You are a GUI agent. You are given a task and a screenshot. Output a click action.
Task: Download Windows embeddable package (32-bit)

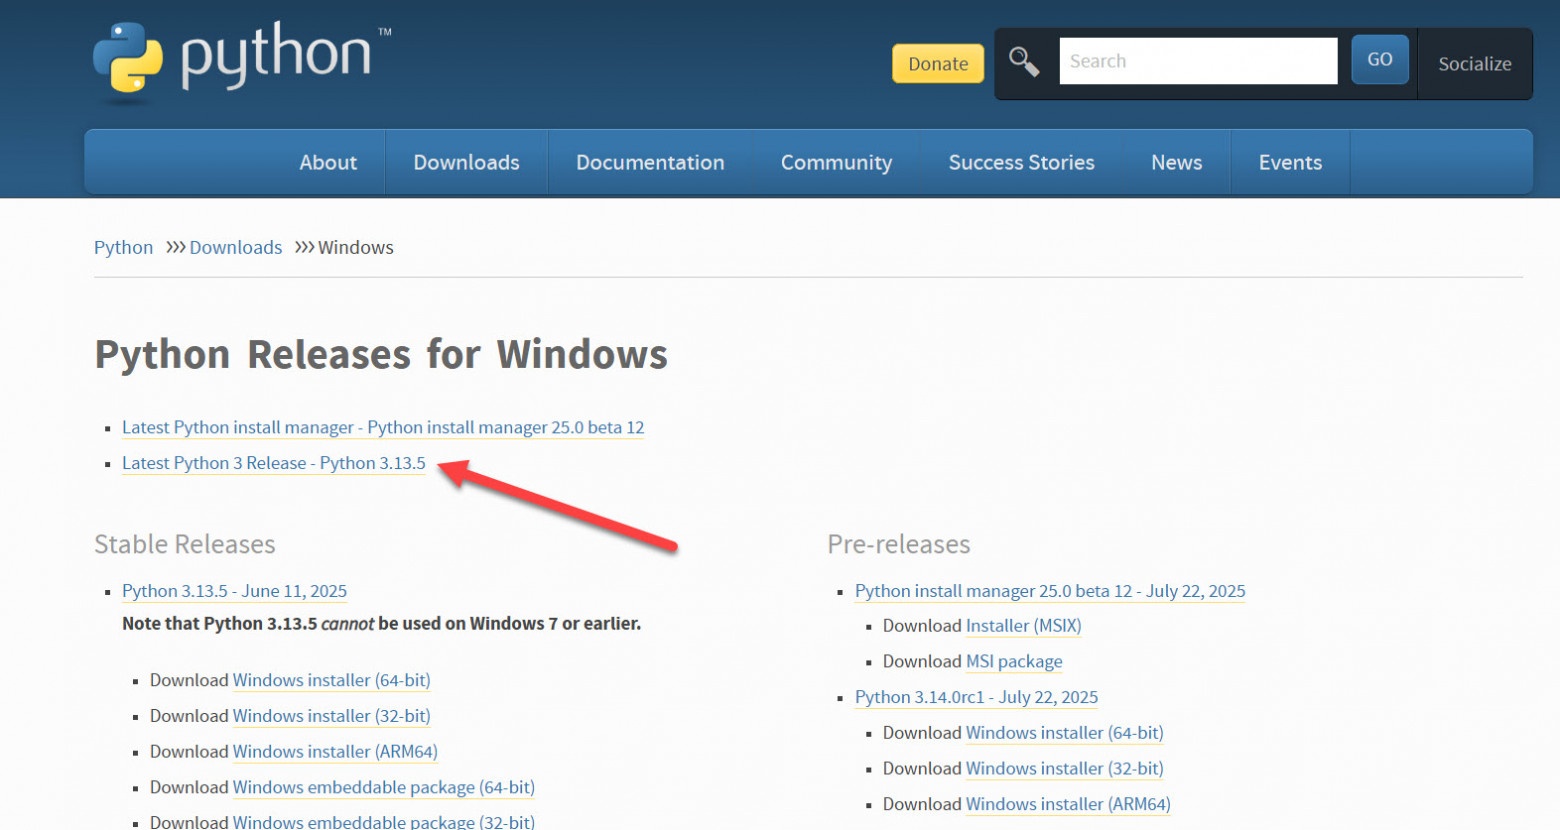click(384, 822)
